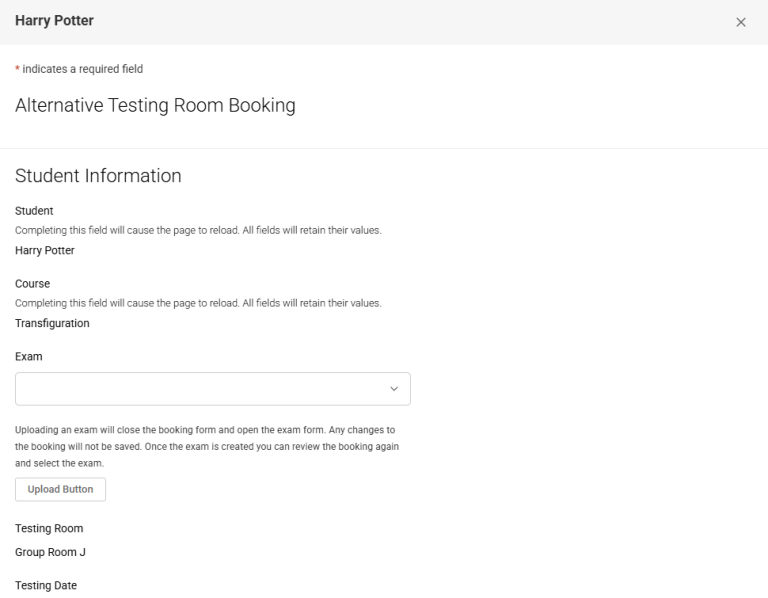Select the Group Room J value
768x598 pixels.
tap(50, 552)
